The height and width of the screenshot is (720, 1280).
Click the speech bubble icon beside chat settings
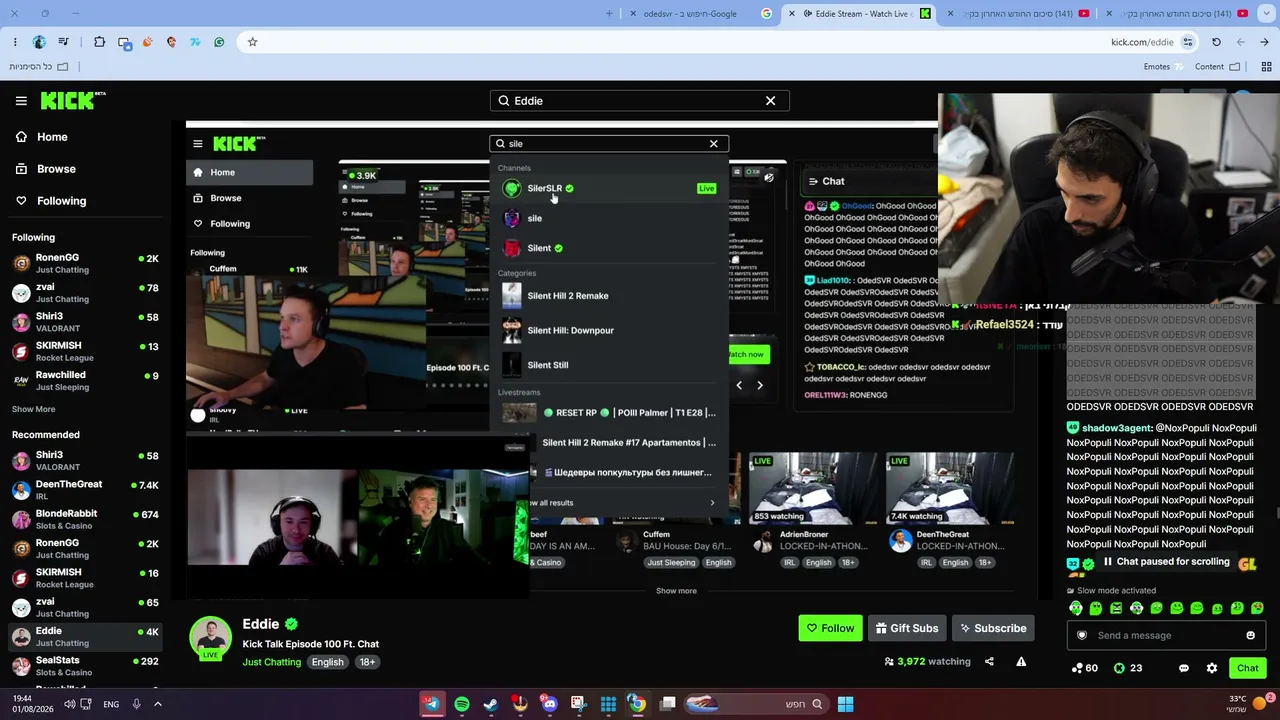1184,668
